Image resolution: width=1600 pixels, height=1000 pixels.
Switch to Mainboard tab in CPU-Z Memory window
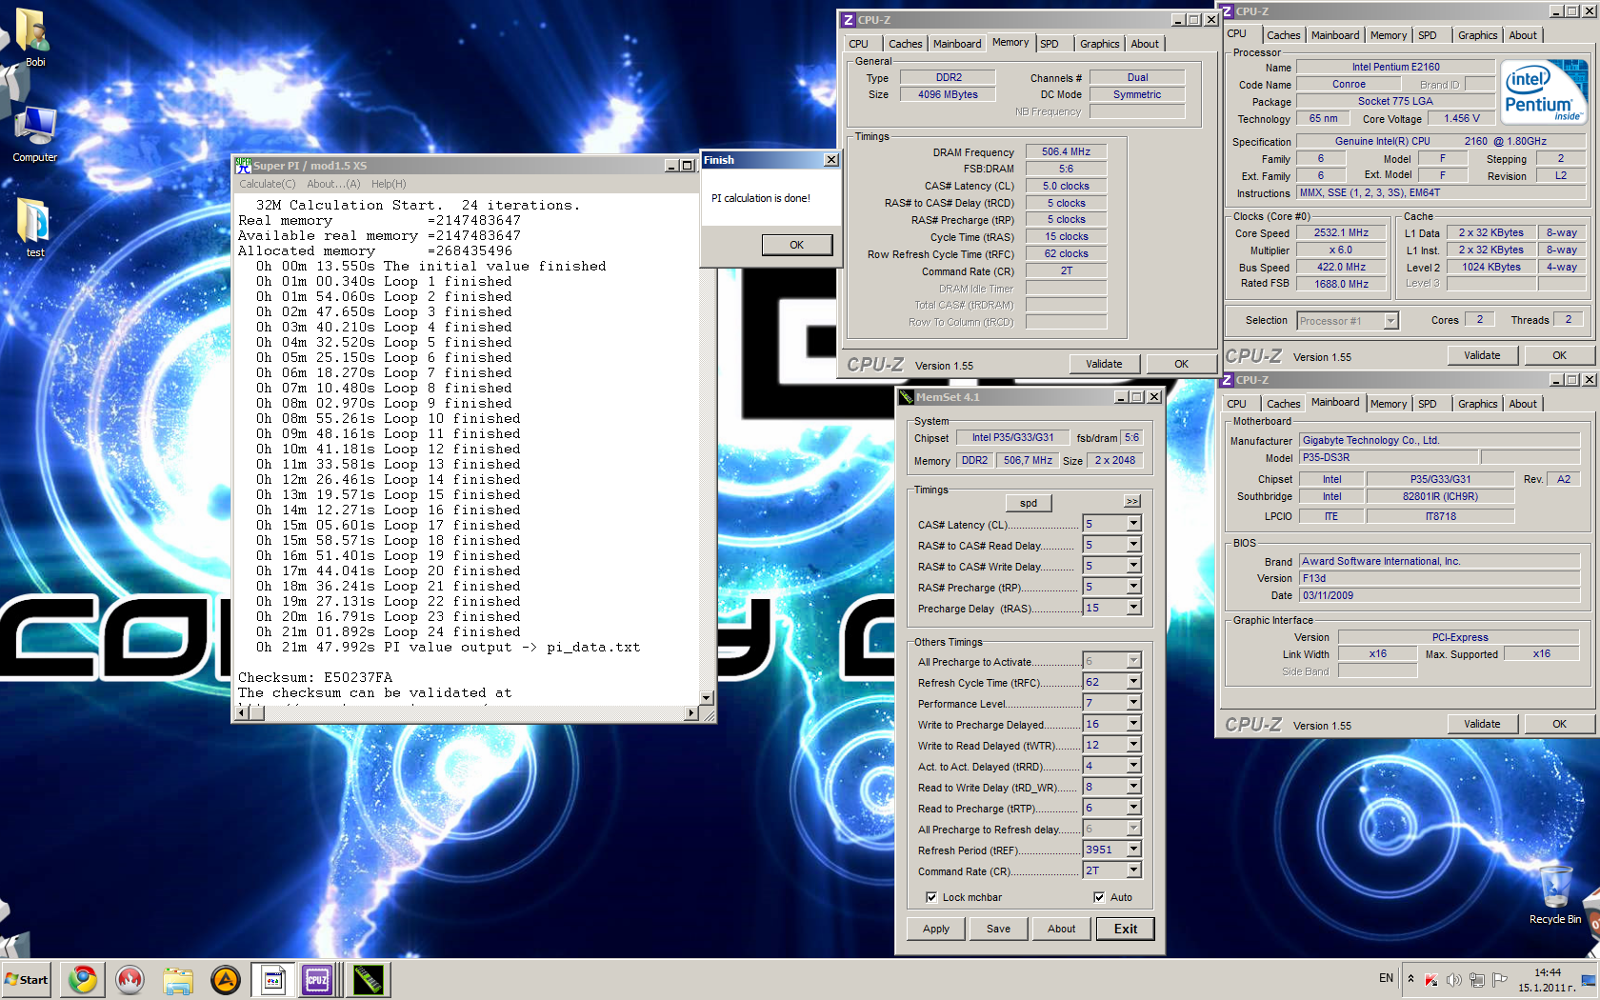tap(957, 44)
